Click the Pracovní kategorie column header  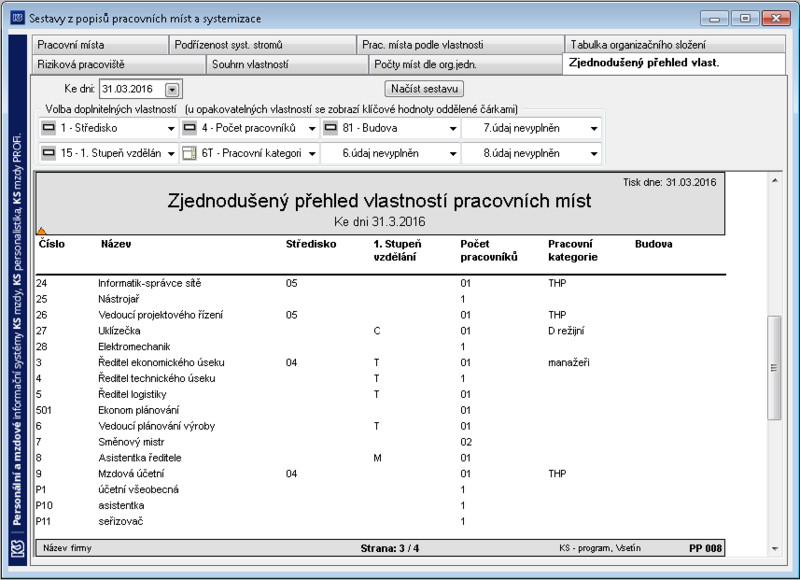(x=572, y=250)
